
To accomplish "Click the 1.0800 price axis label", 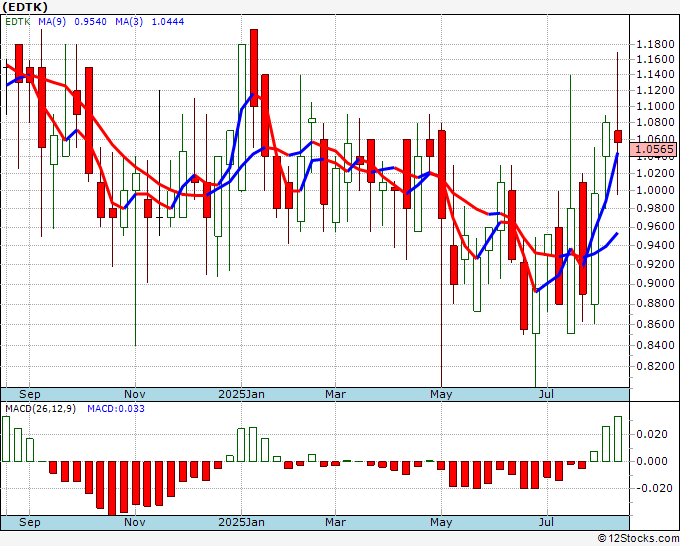I will (655, 122).
